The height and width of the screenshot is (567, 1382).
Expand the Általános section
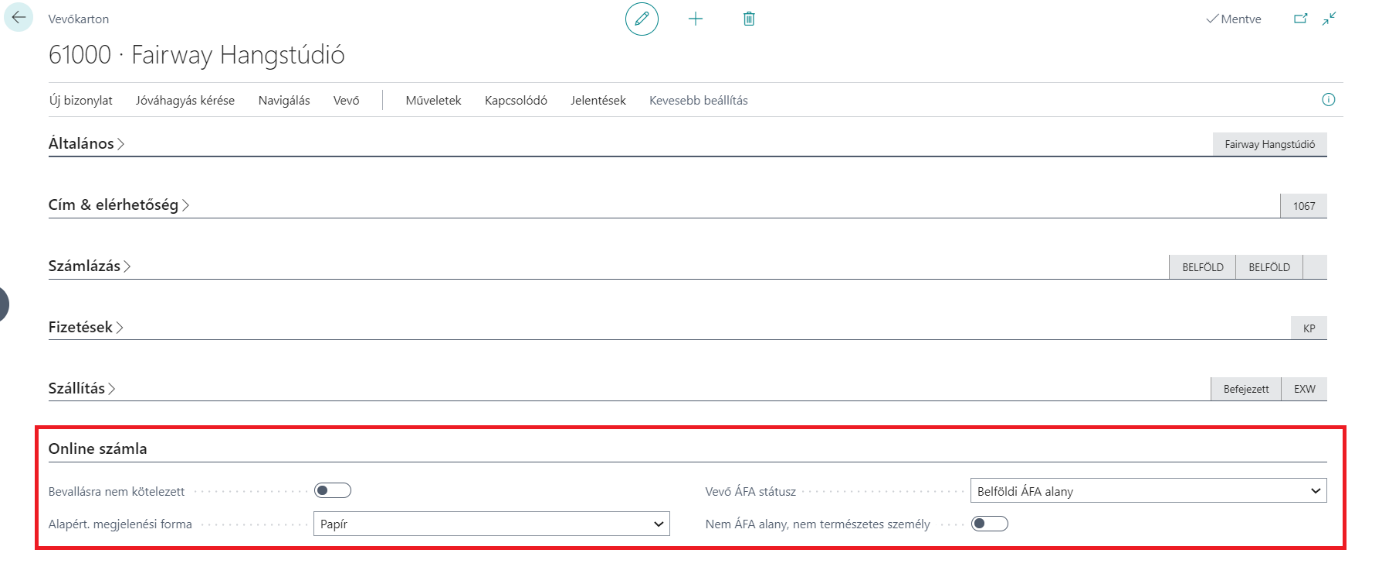[86, 144]
